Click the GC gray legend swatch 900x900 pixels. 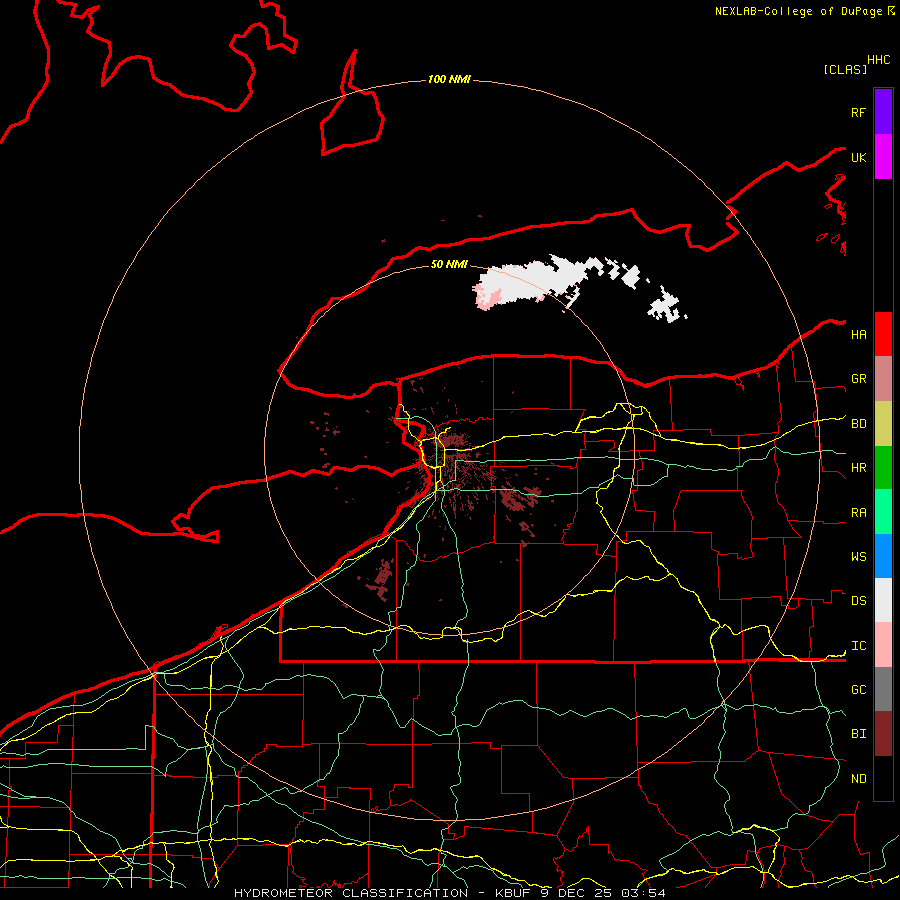[x=883, y=689]
